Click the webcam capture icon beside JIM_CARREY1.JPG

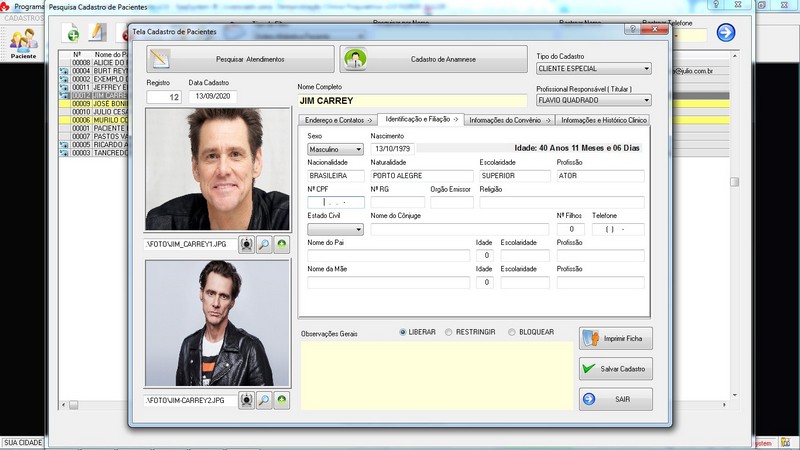tap(247, 244)
